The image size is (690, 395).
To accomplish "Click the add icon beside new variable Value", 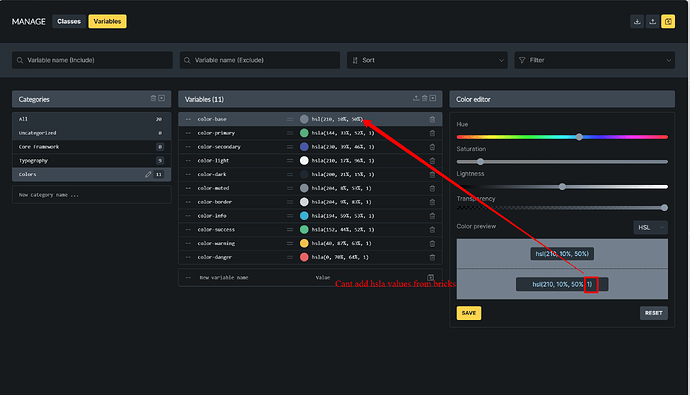I will [430, 278].
